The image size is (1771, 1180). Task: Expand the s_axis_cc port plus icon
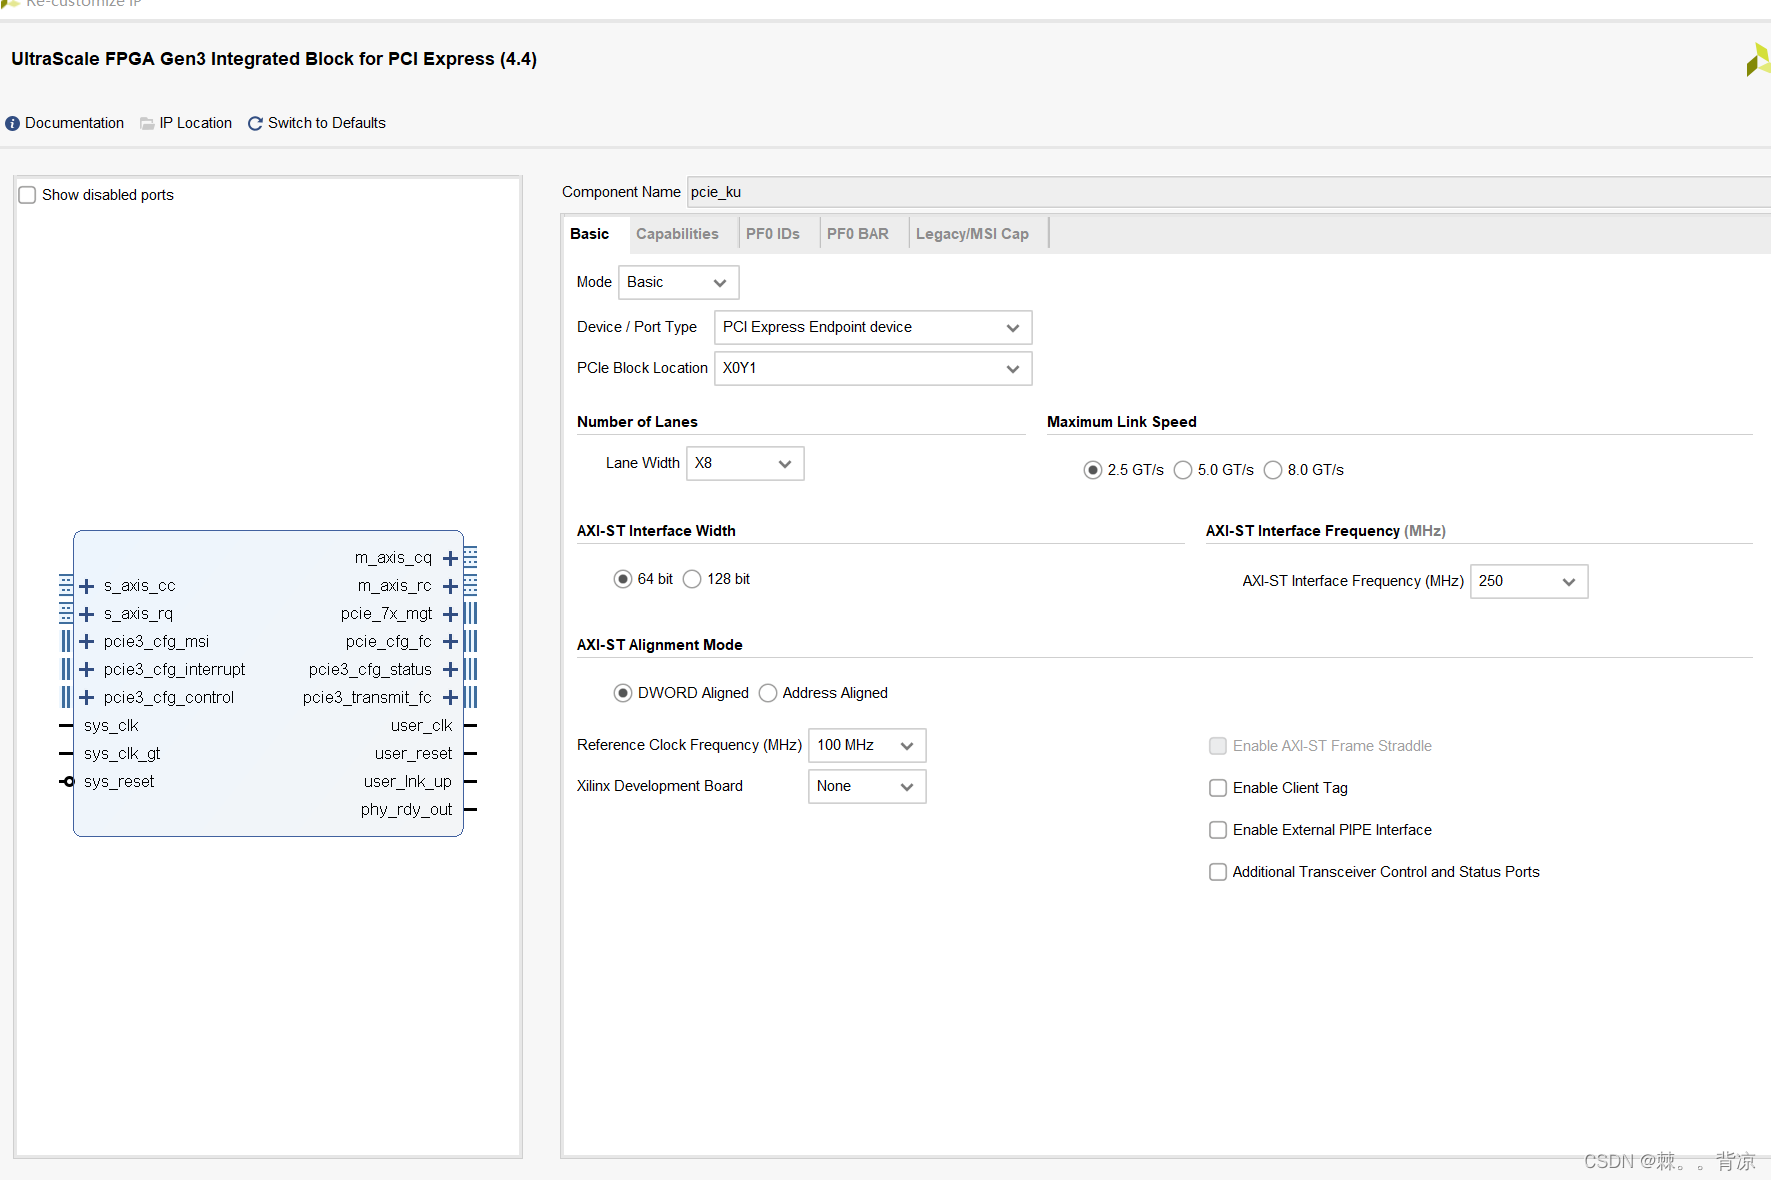tap(87, 586)
